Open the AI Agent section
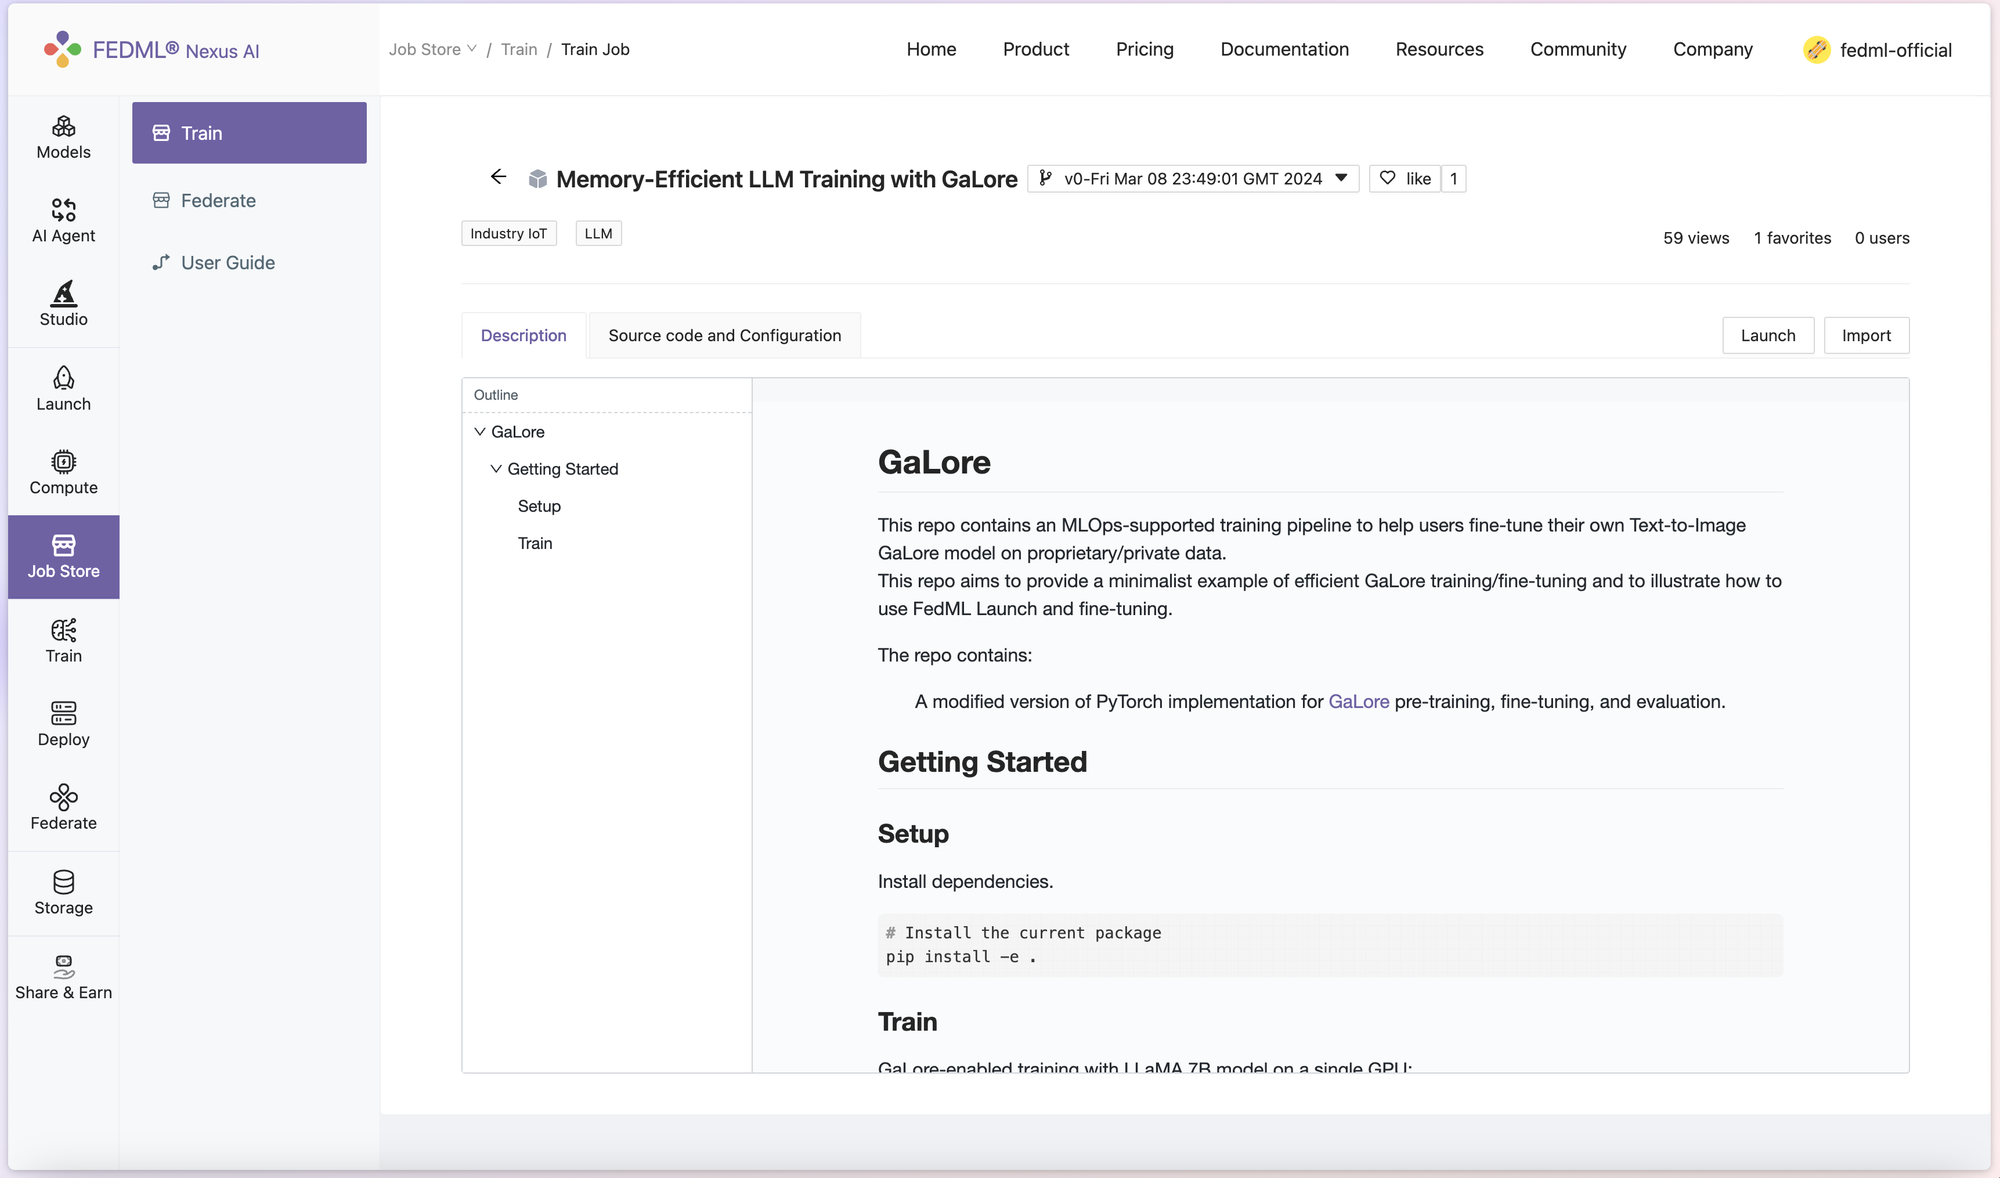Viewport: 2000px width, 1178px height. point(63,220)
